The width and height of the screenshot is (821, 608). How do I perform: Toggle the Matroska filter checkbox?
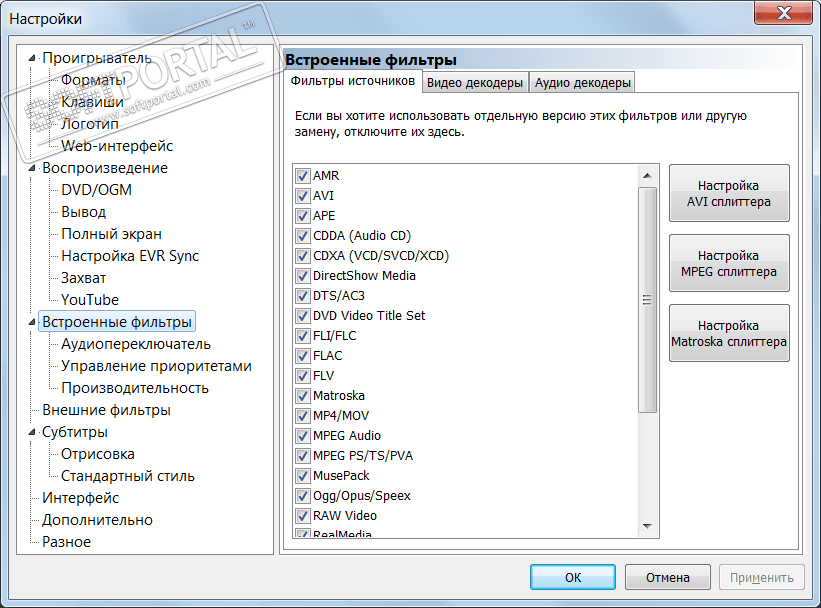(302, 395)
